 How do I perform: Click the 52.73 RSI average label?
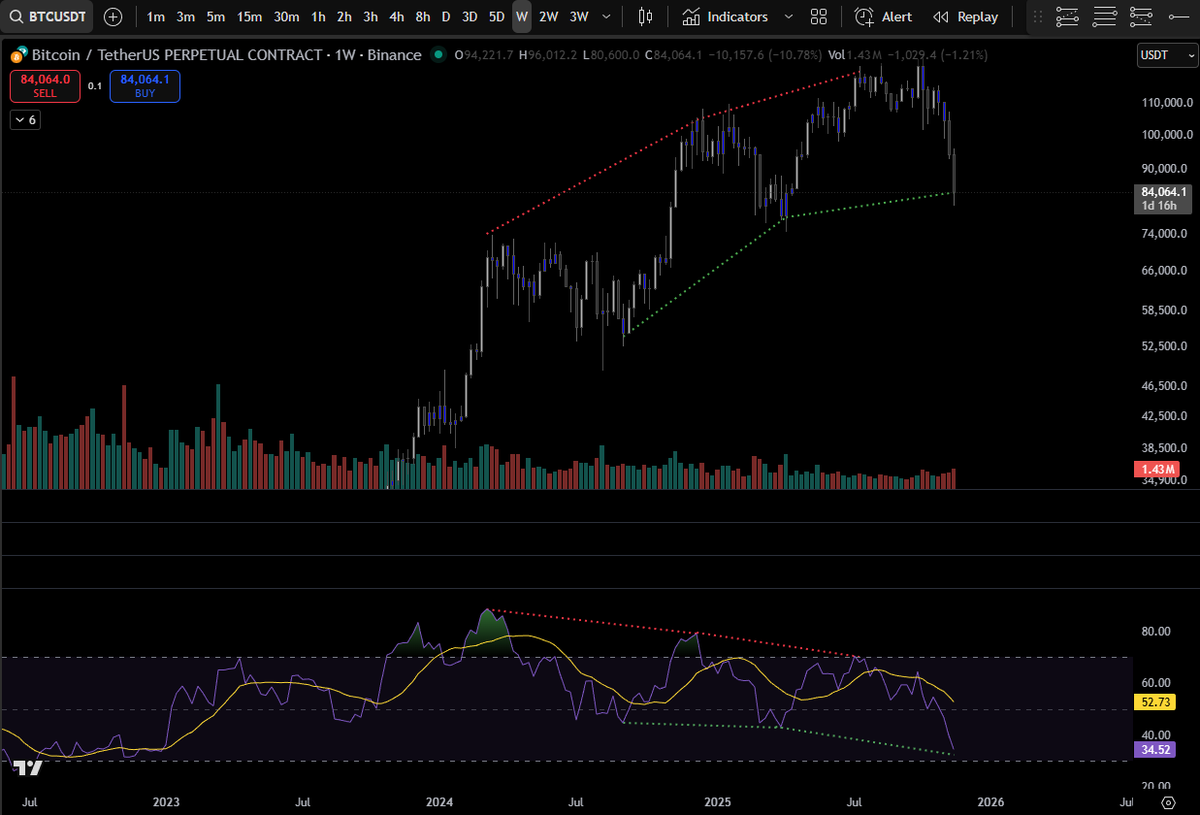pyautogui.click(x=1154, y=702)
